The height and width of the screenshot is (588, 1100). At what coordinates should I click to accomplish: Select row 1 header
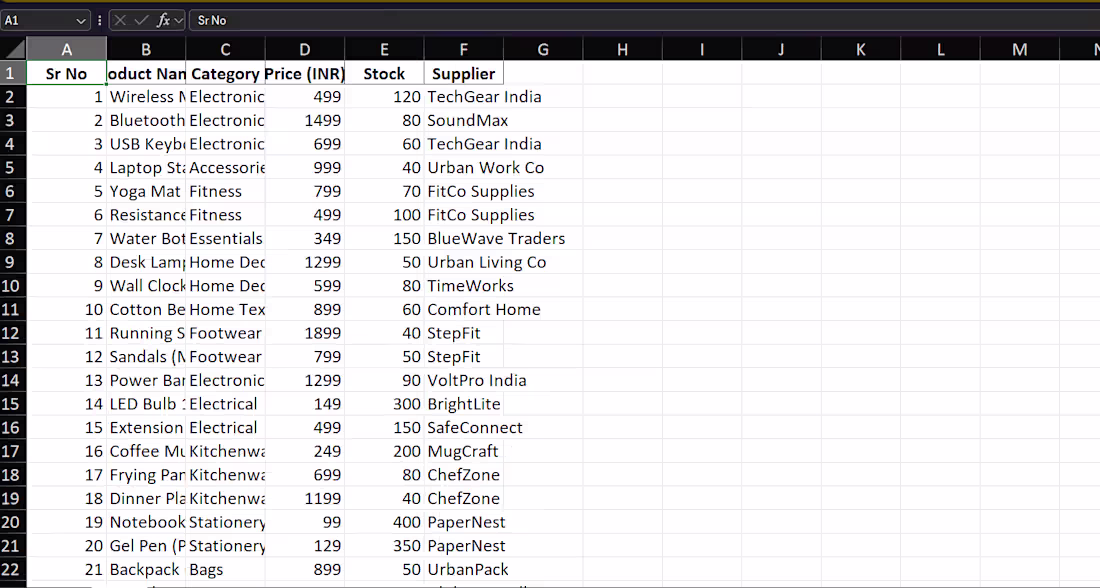[x=13, y=73]
